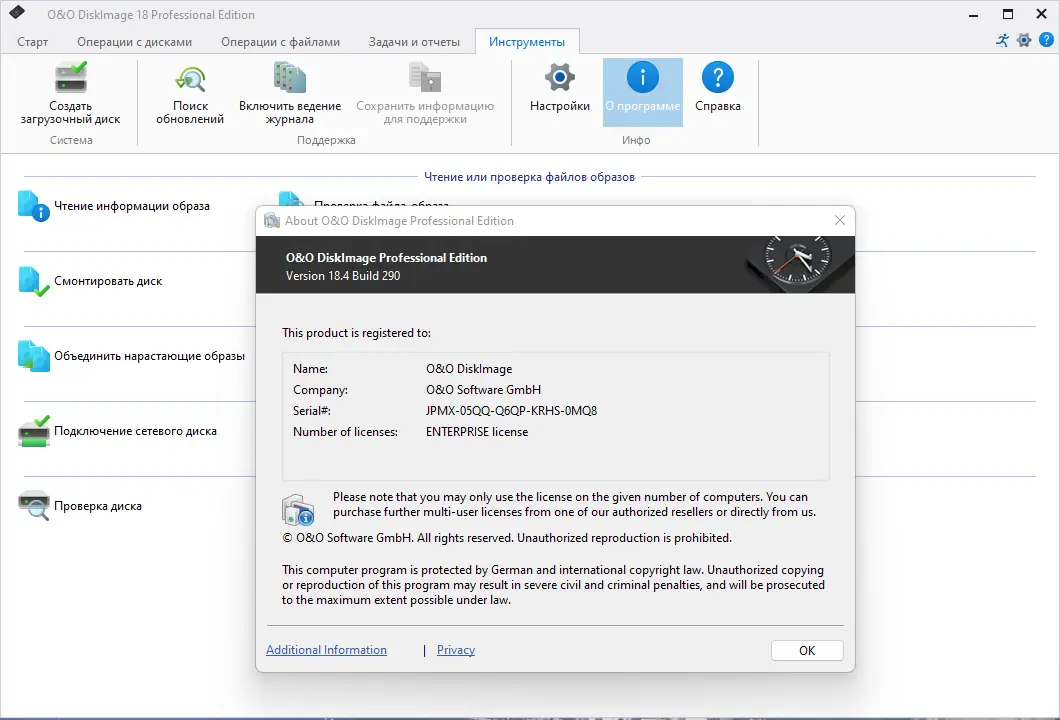Open Справка from the ribbon

coord(717,90)
